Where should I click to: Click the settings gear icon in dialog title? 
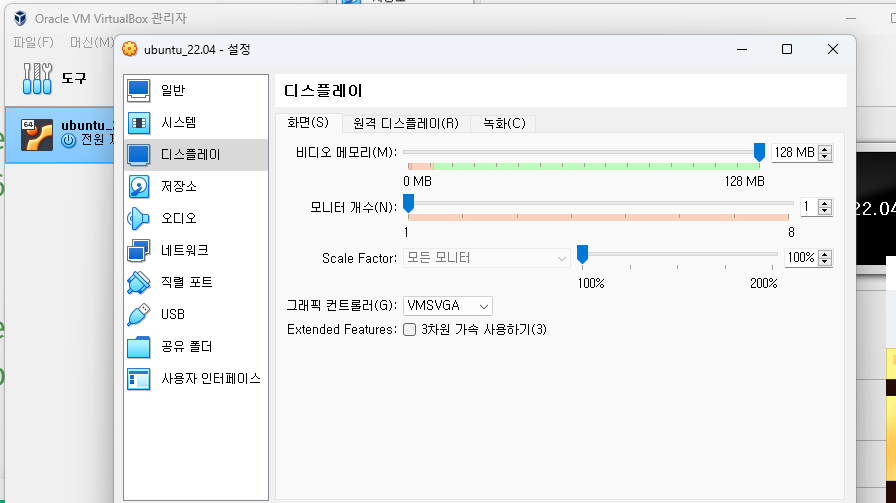(x=130, y=49)
